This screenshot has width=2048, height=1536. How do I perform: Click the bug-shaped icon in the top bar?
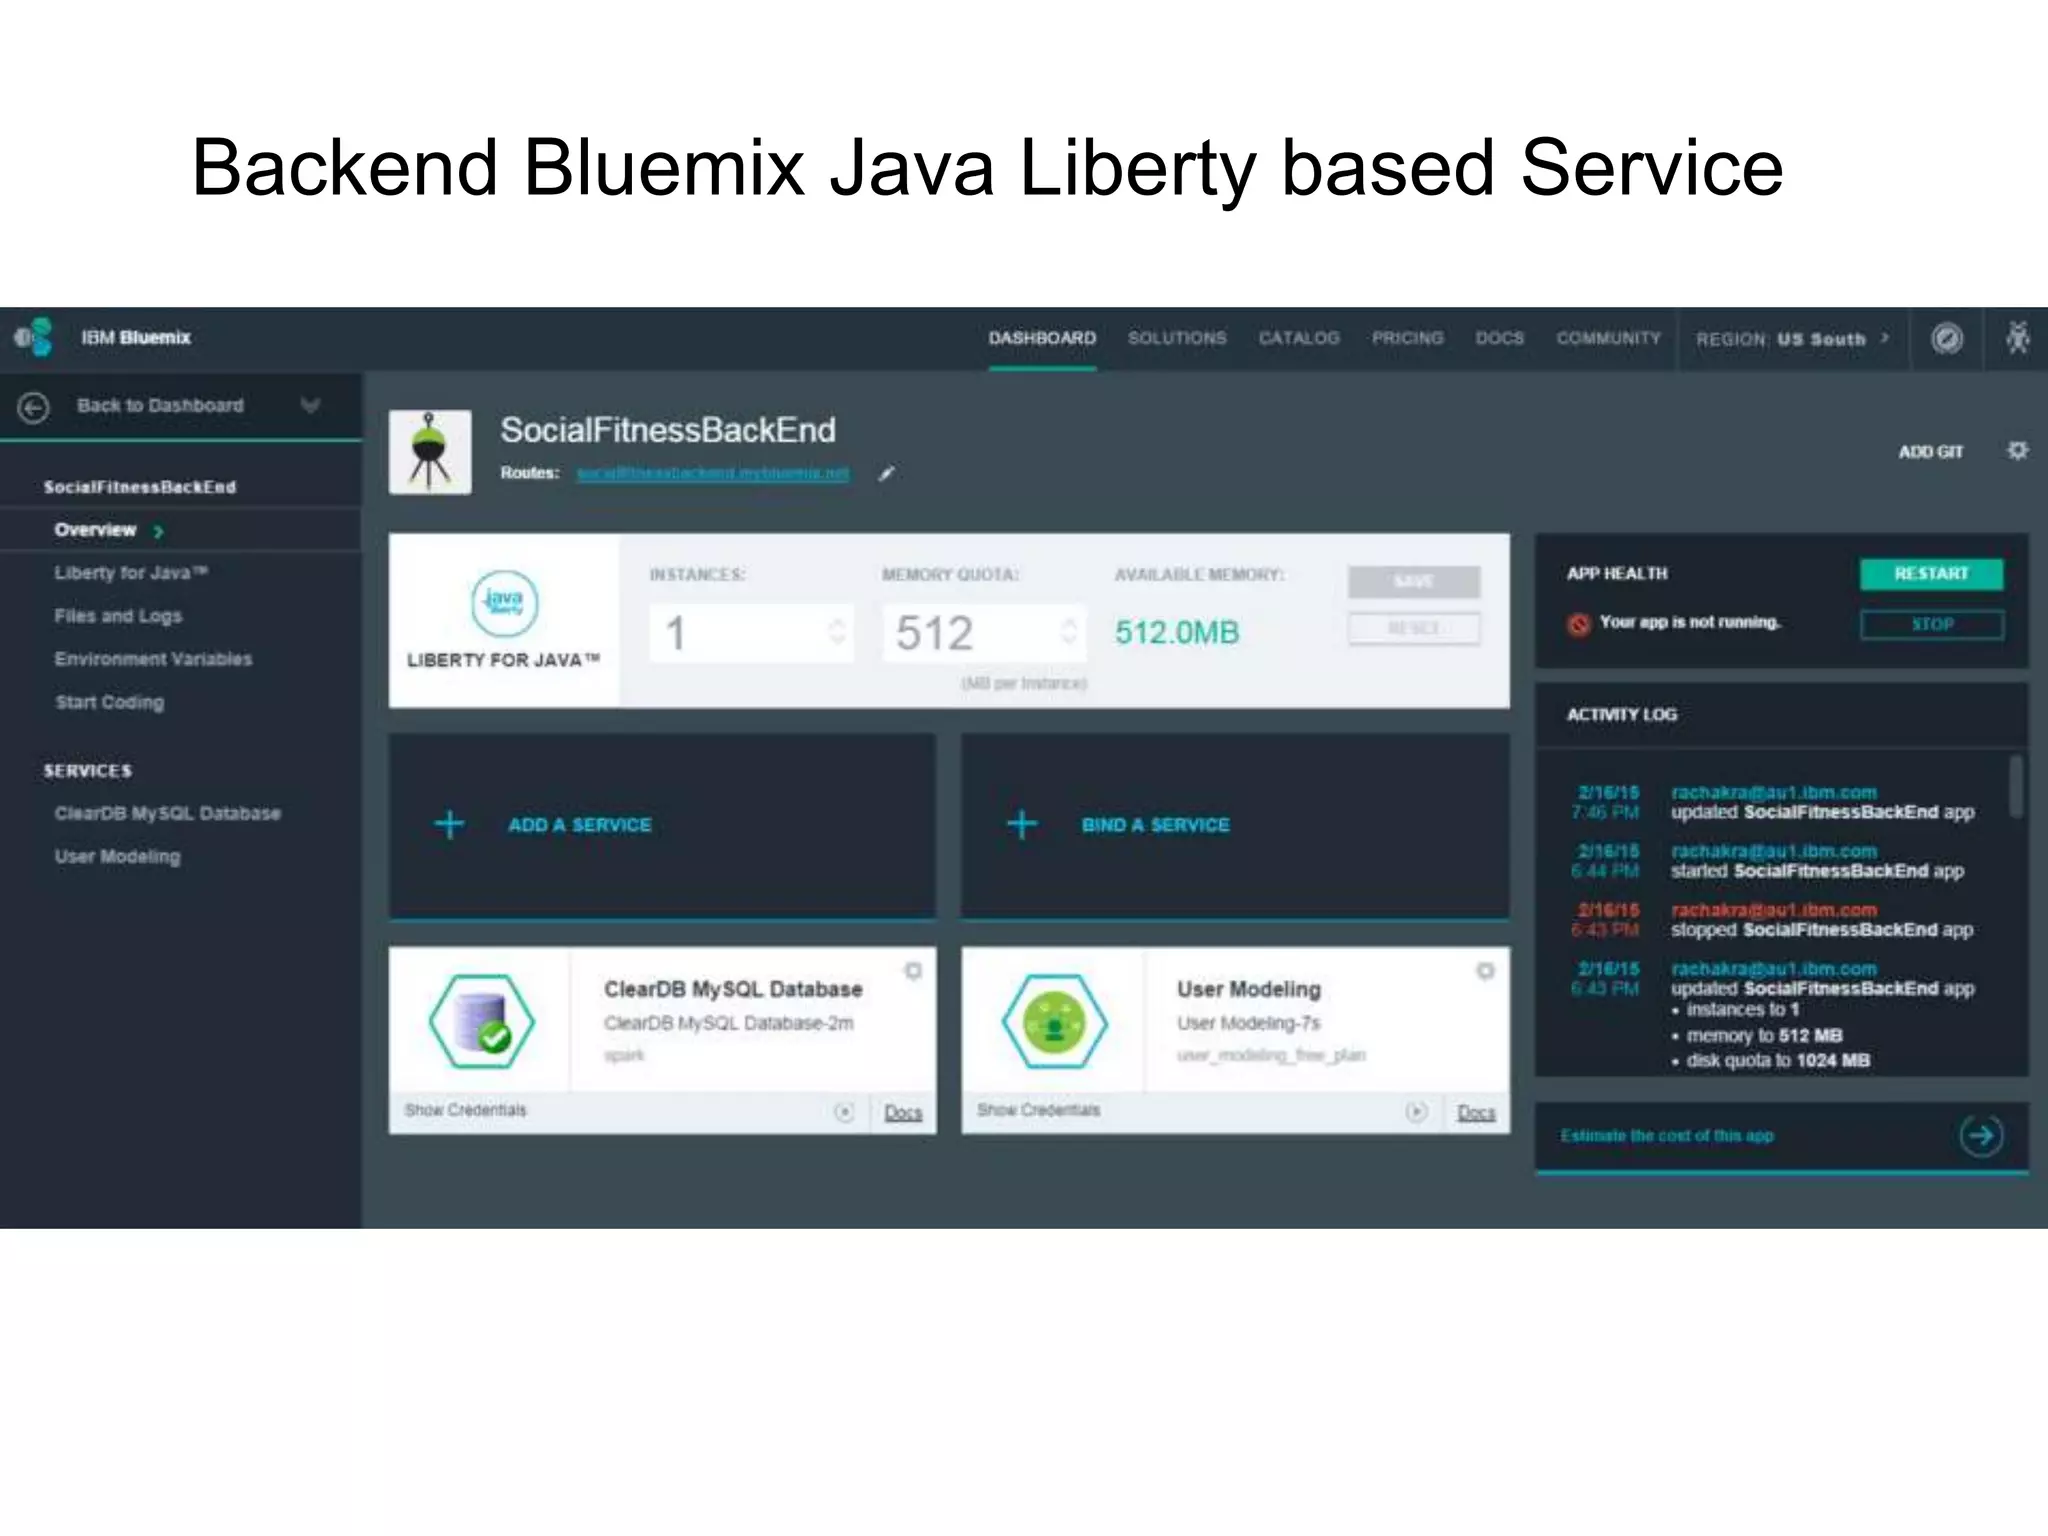click(x=2018, y=338)
